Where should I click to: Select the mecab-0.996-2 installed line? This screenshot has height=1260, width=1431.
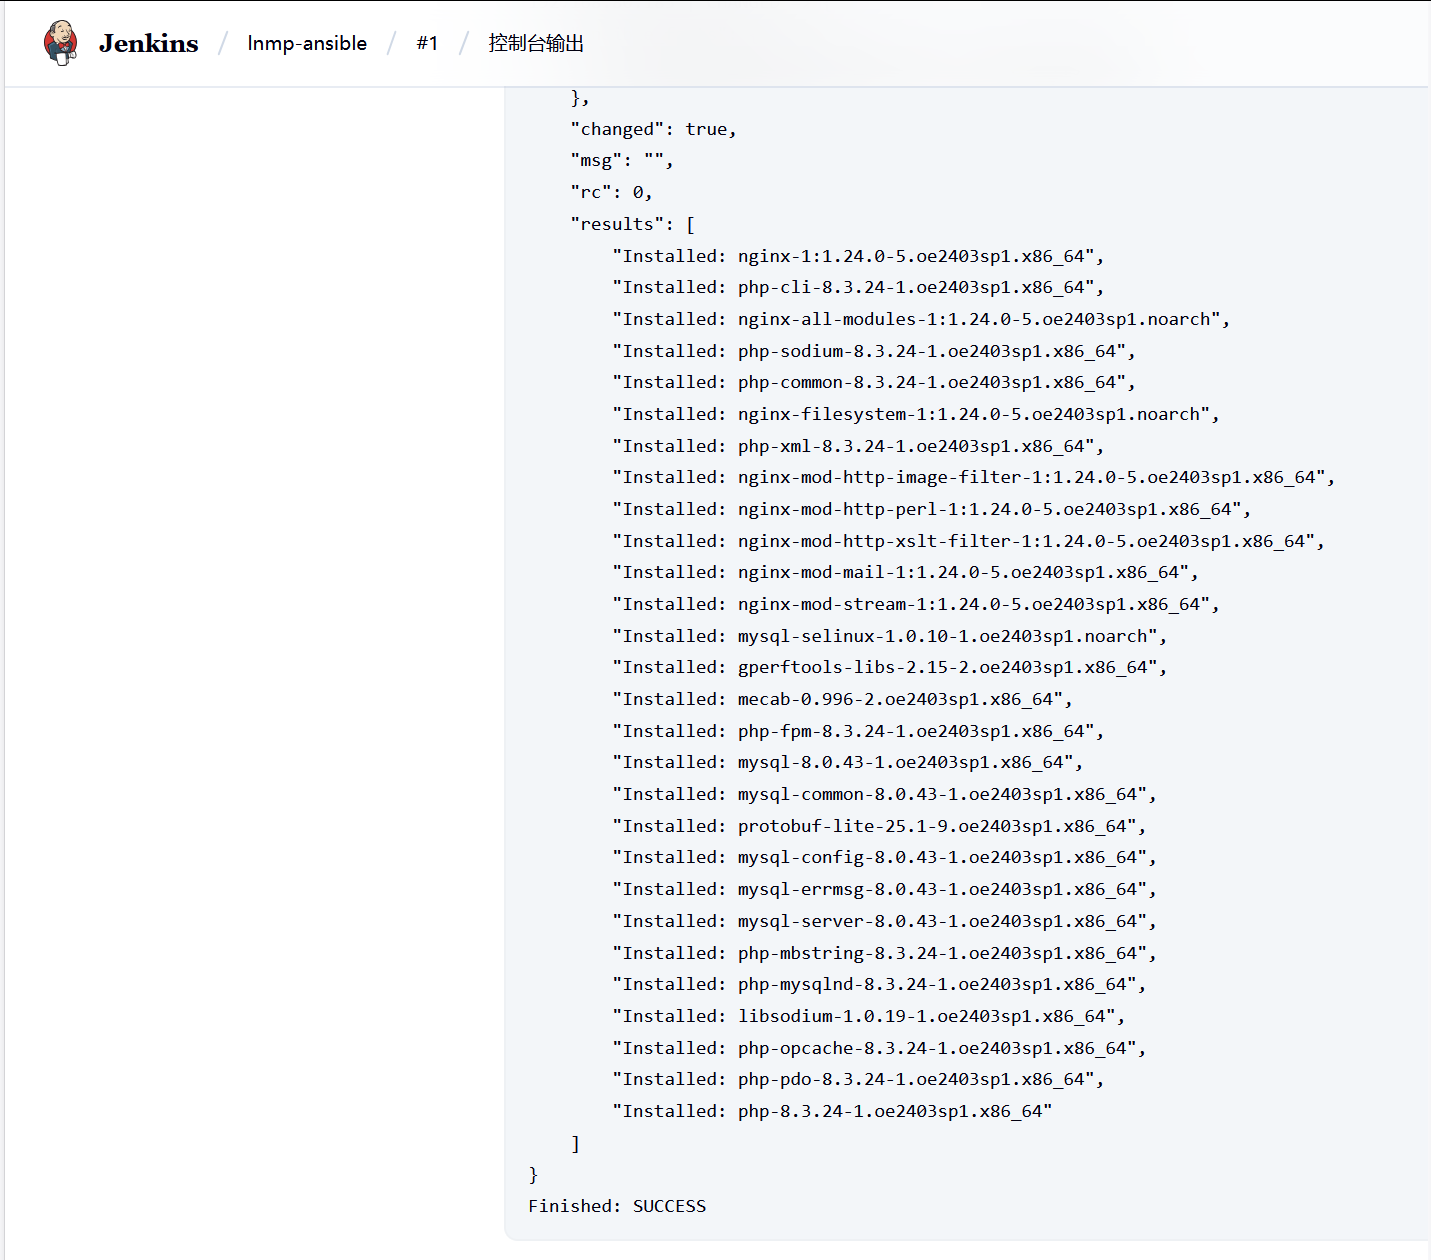pyautogui.click(x=842, y=699)
